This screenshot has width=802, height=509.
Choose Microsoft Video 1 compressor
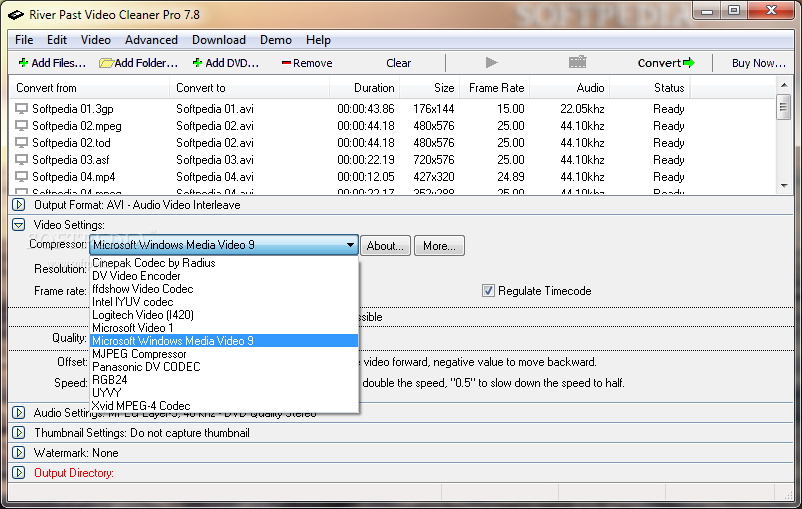[x=224, y=328]
